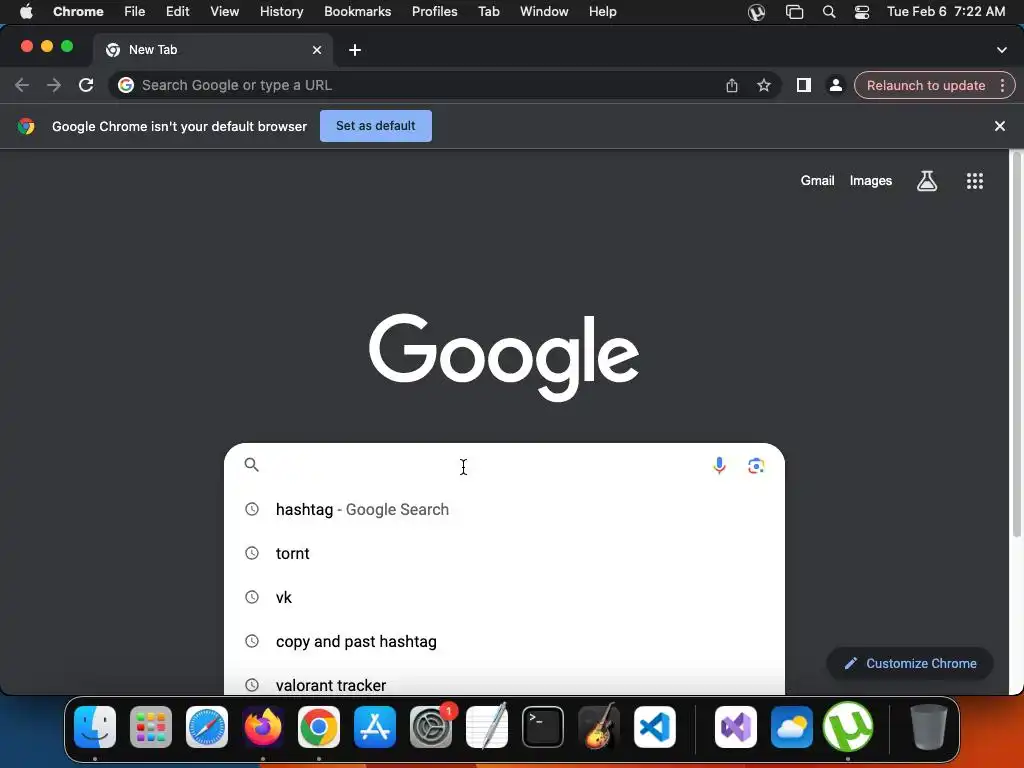Viewport: 1024px width, 768px height.
Task: Open the App Store from the dock
Action: [375, 726]
